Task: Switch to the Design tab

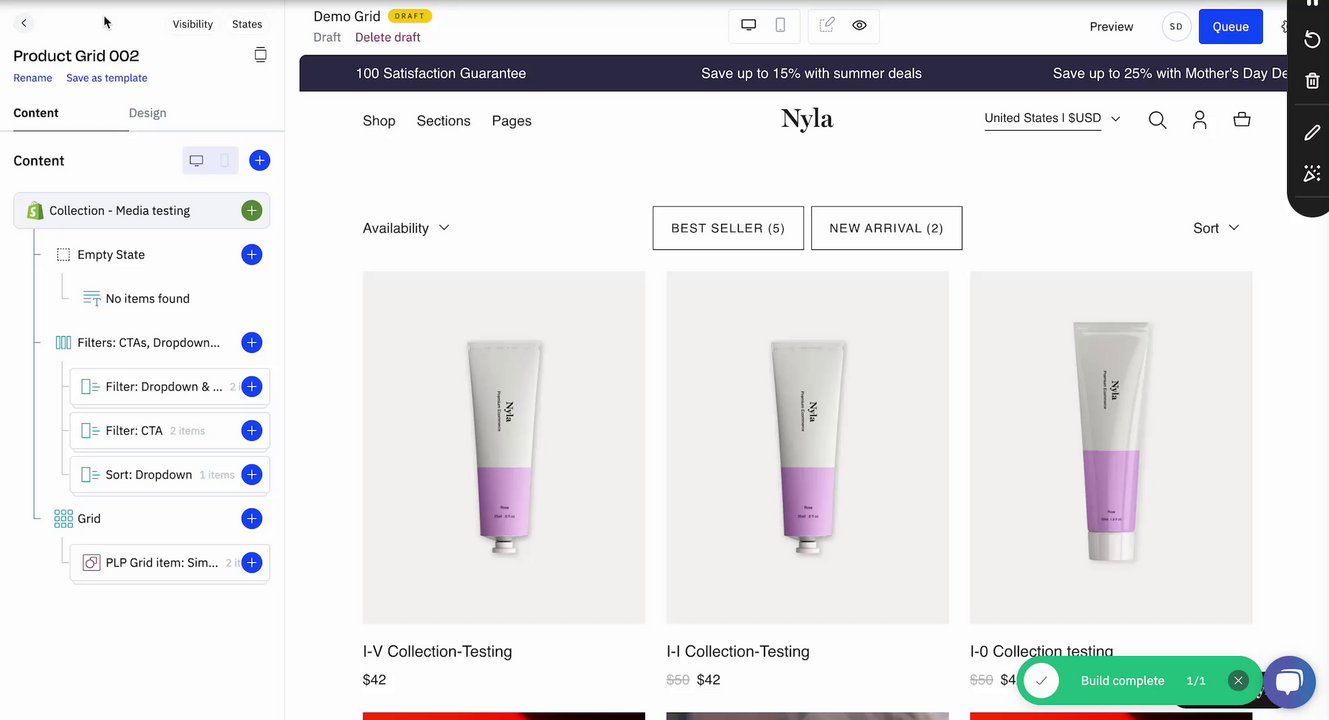Action: [147, 113]
